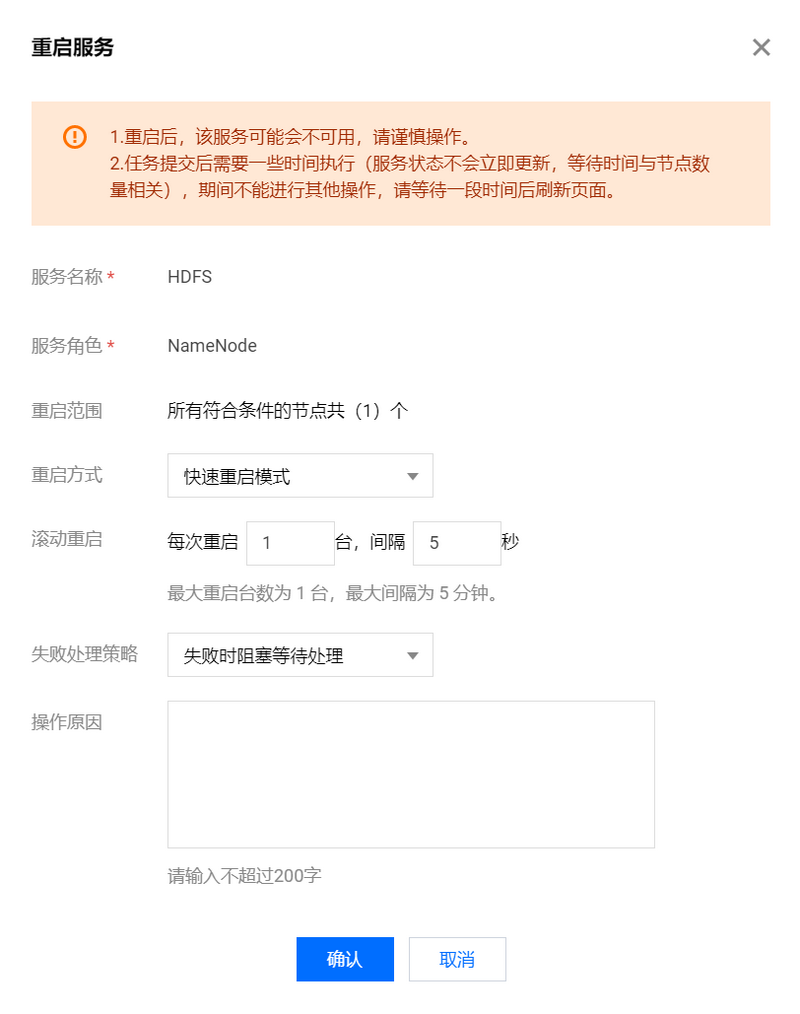Click the 请输入不超过200字 hint text
The image size is (800, 1014).
tap(244, 876)
